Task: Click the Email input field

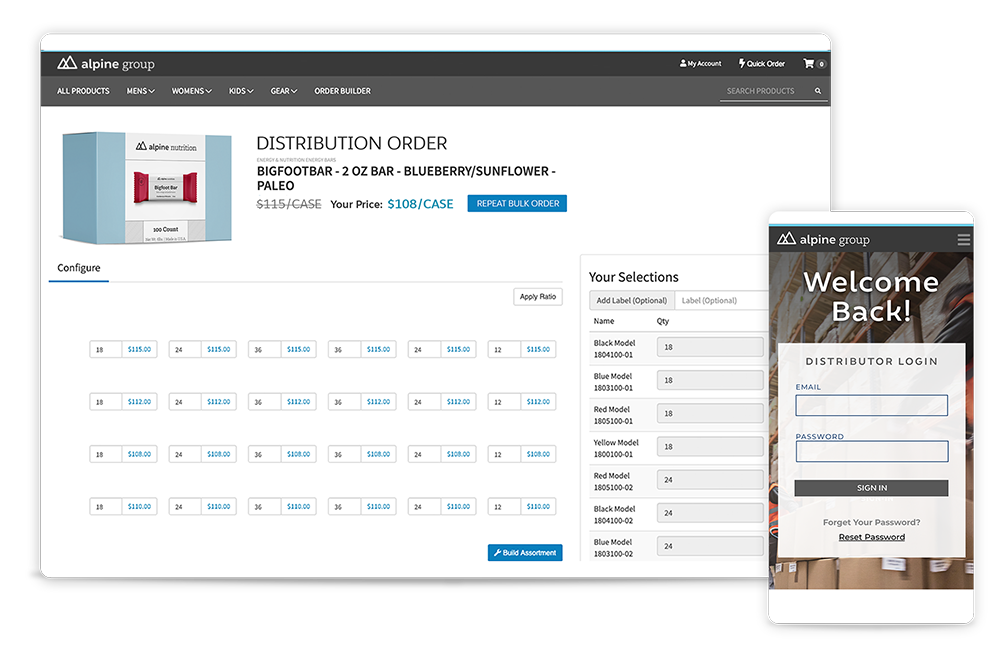Action: coord(871,405)
